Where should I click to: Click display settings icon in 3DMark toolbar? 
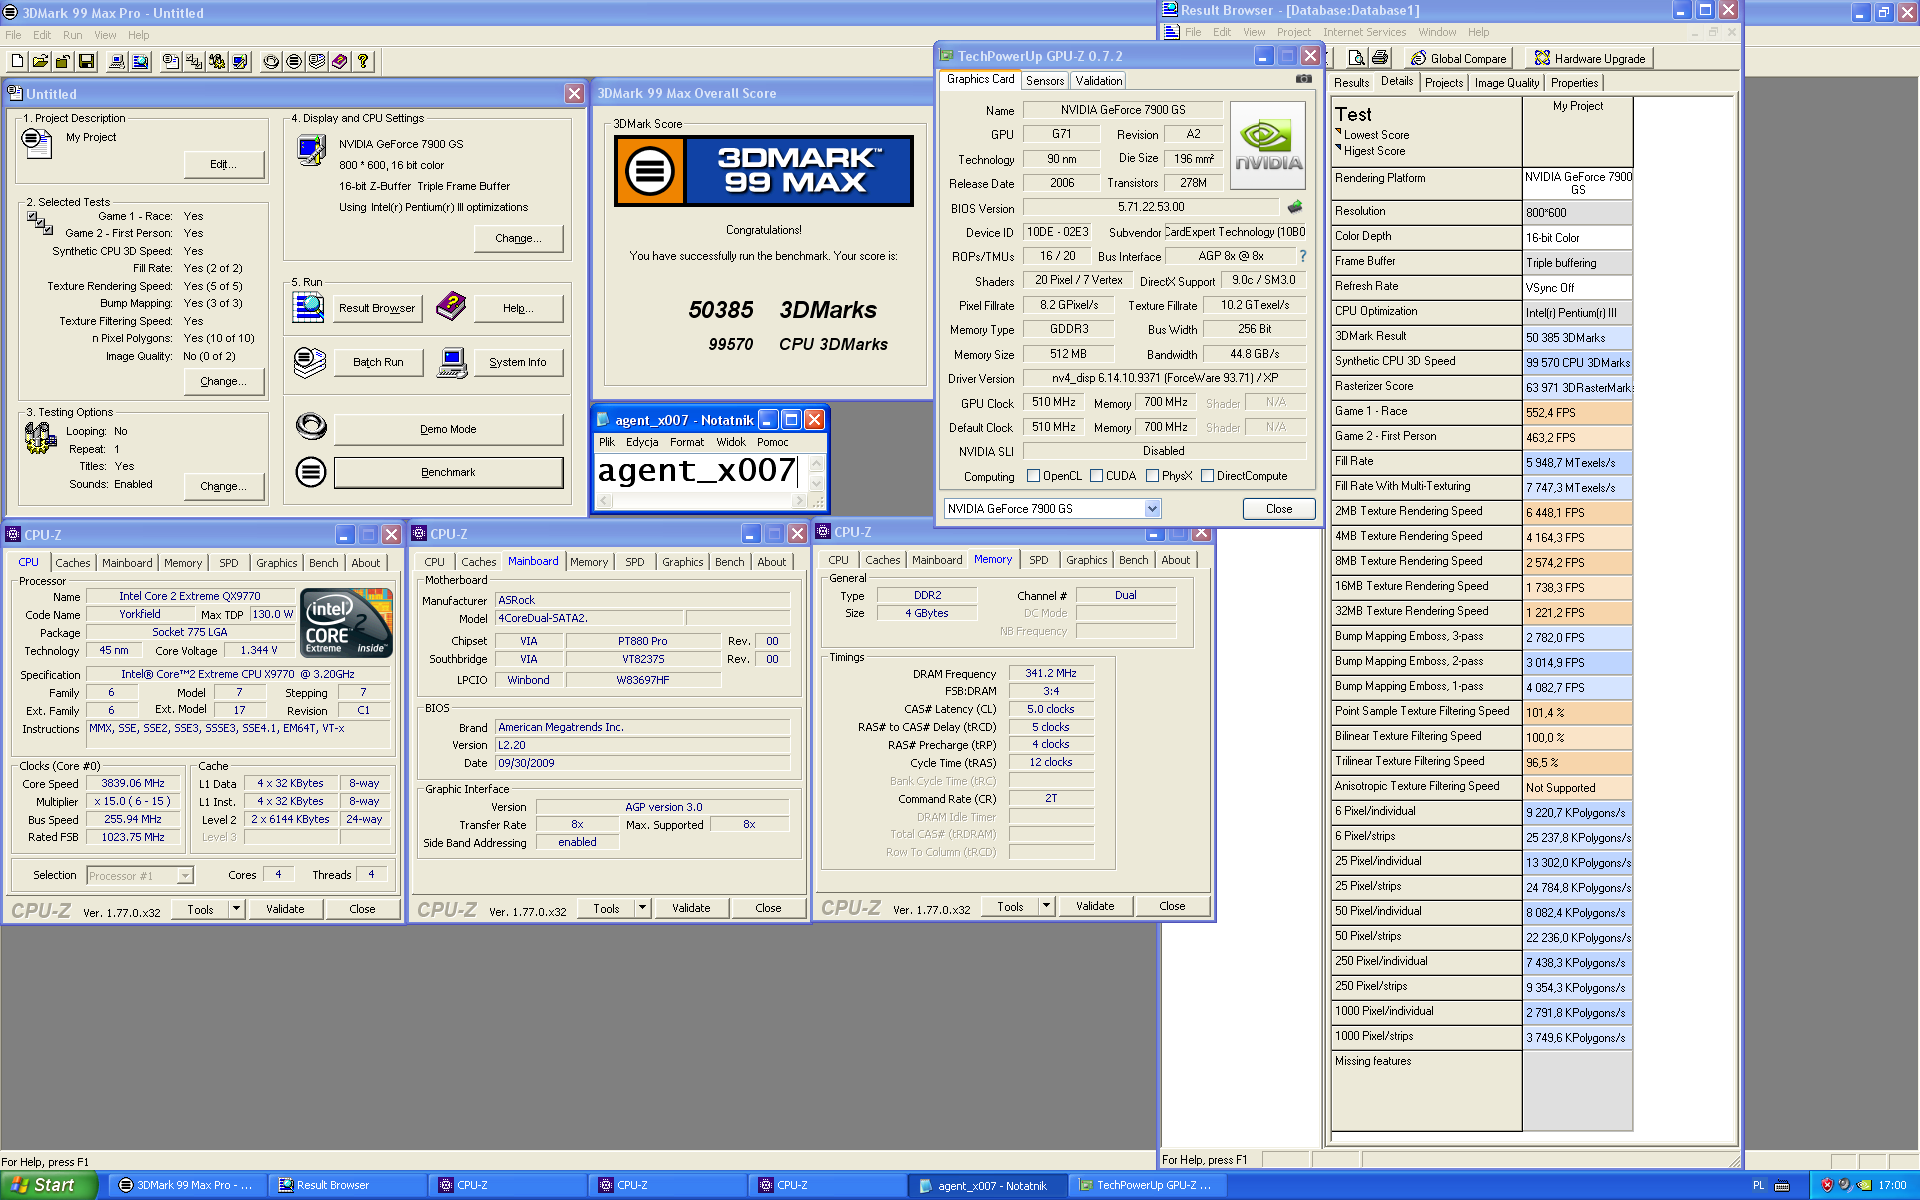(240, 62)
